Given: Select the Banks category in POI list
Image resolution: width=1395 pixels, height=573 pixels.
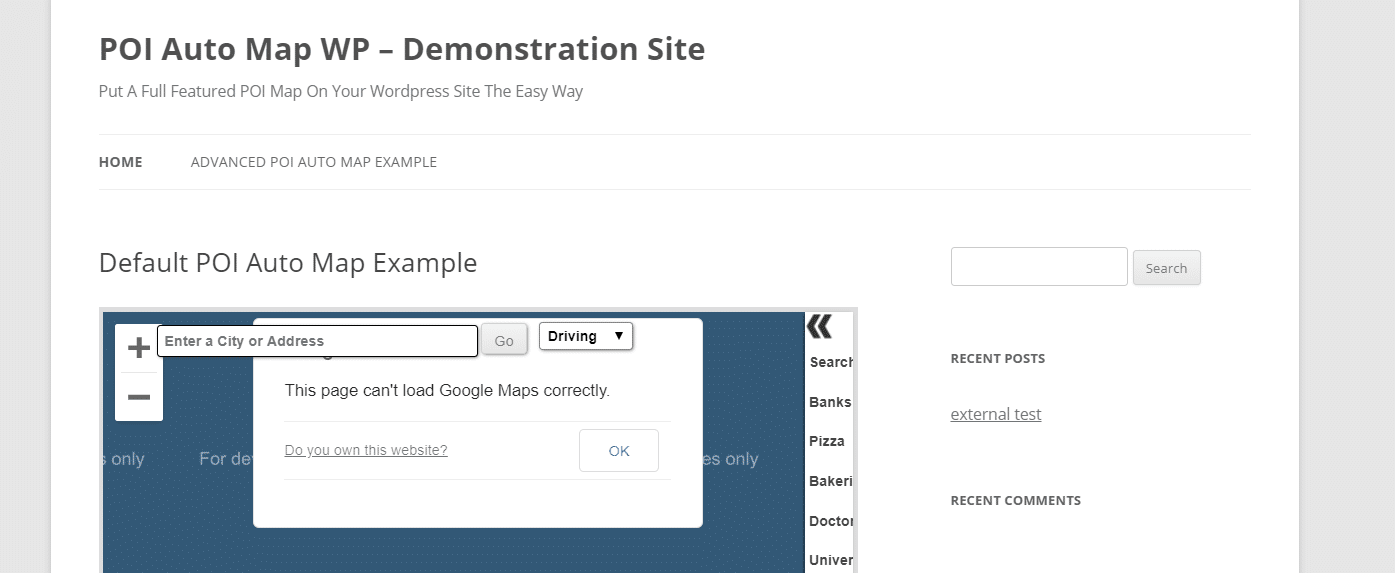Looking at the screenshot, I should (830, 402).
